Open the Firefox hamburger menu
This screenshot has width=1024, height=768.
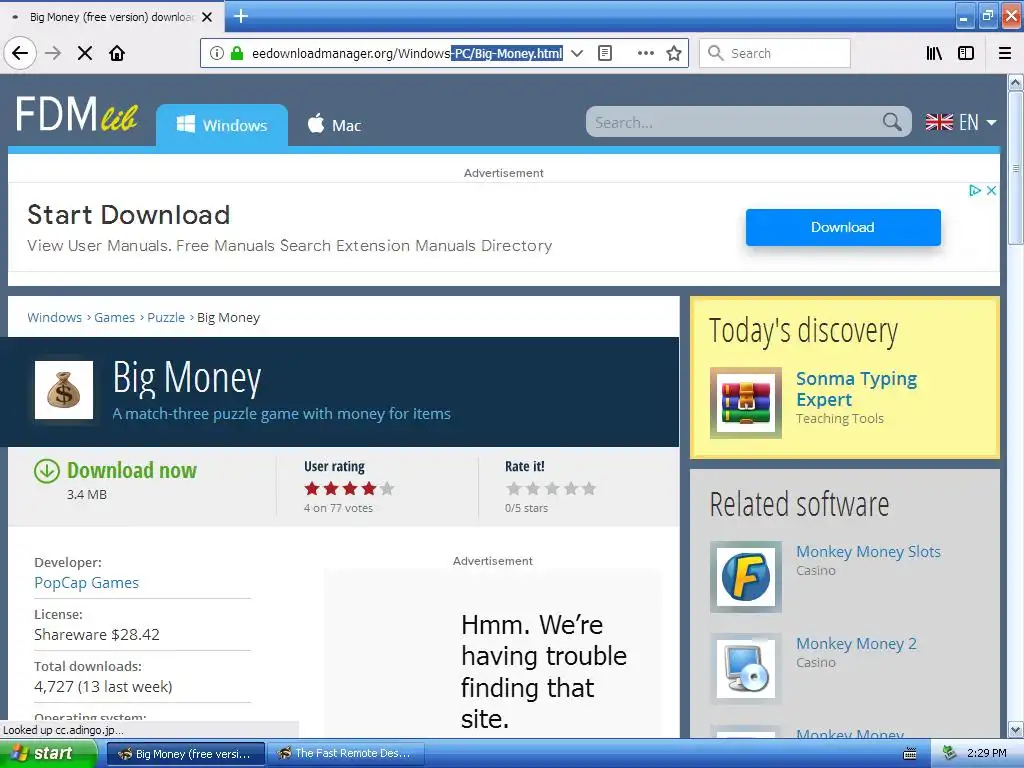coord(1004,53)
